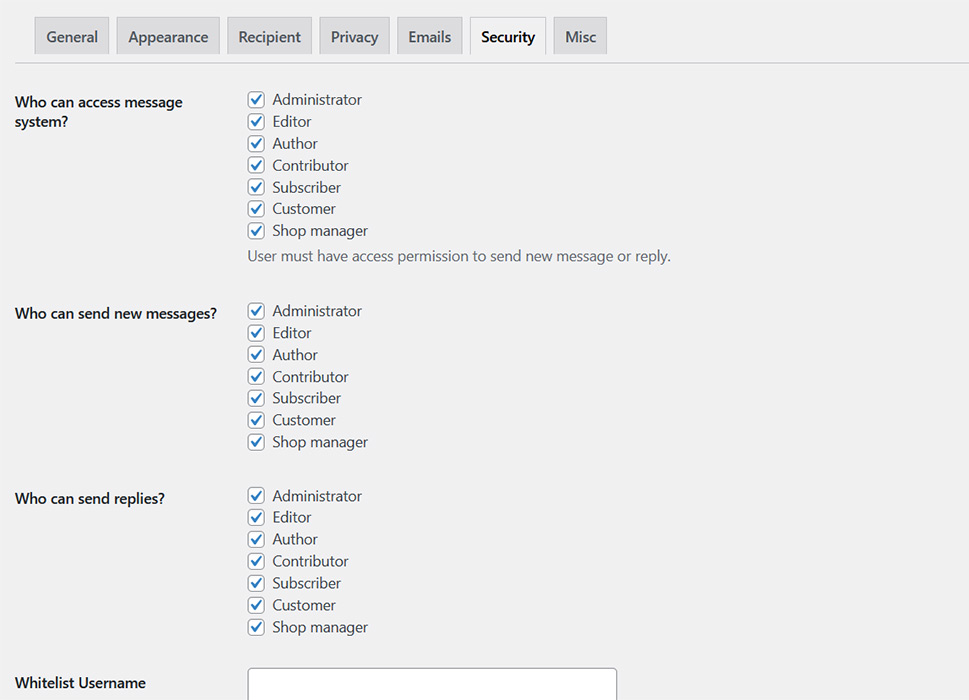
Task: Open the General settings tab
Action: click(72, 36)
